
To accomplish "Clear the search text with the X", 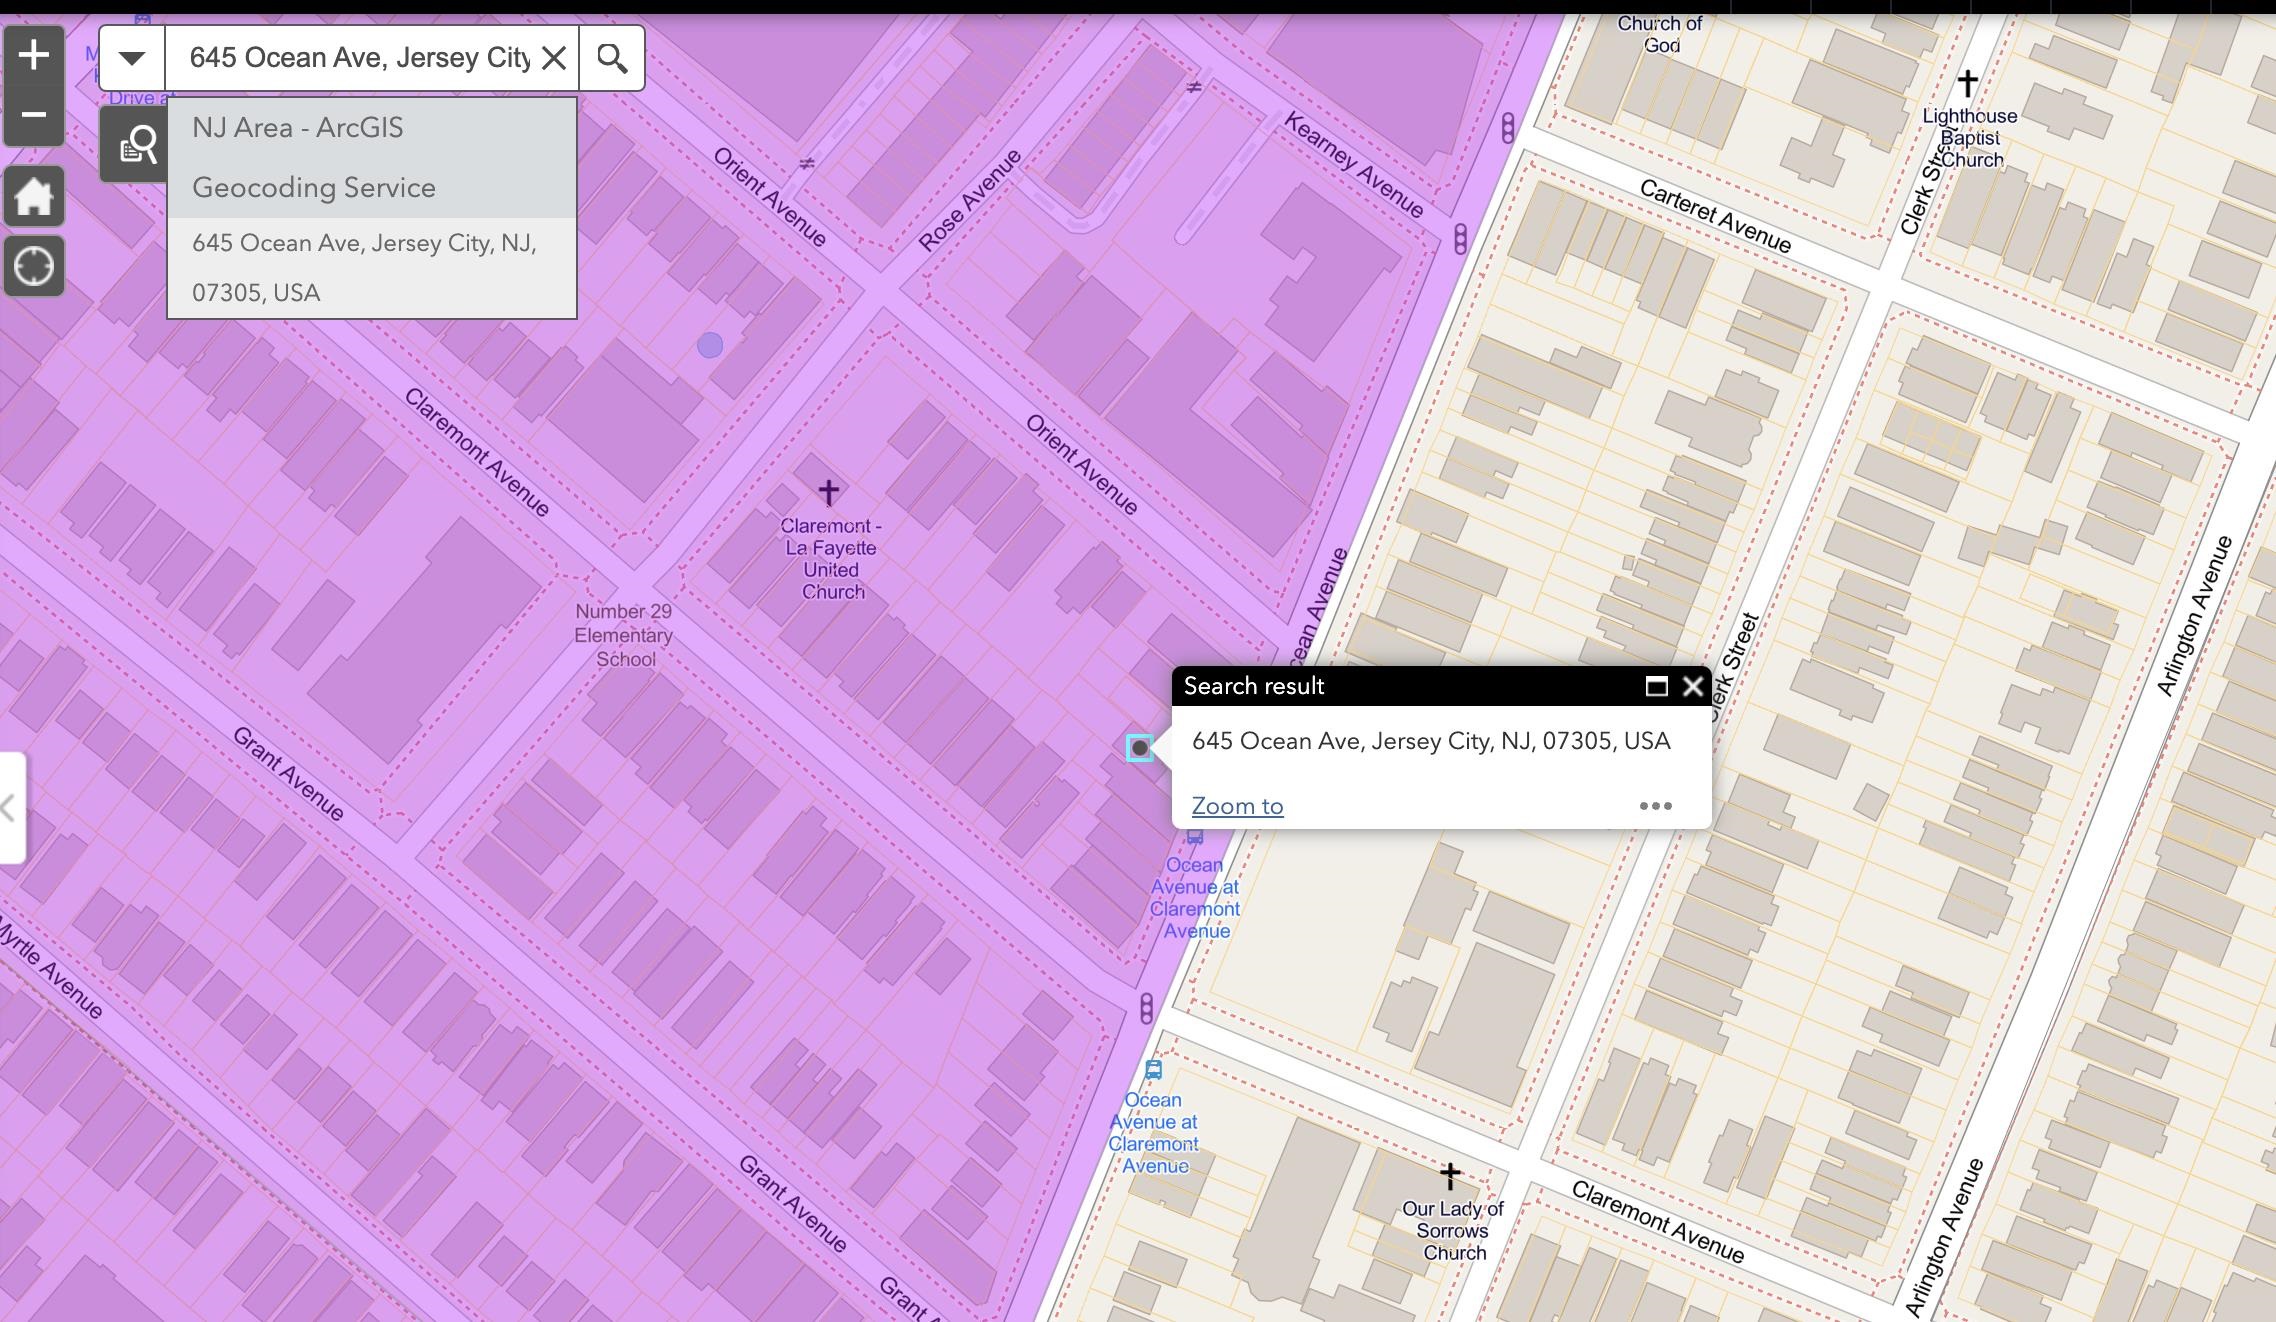I will coord(554,58).
